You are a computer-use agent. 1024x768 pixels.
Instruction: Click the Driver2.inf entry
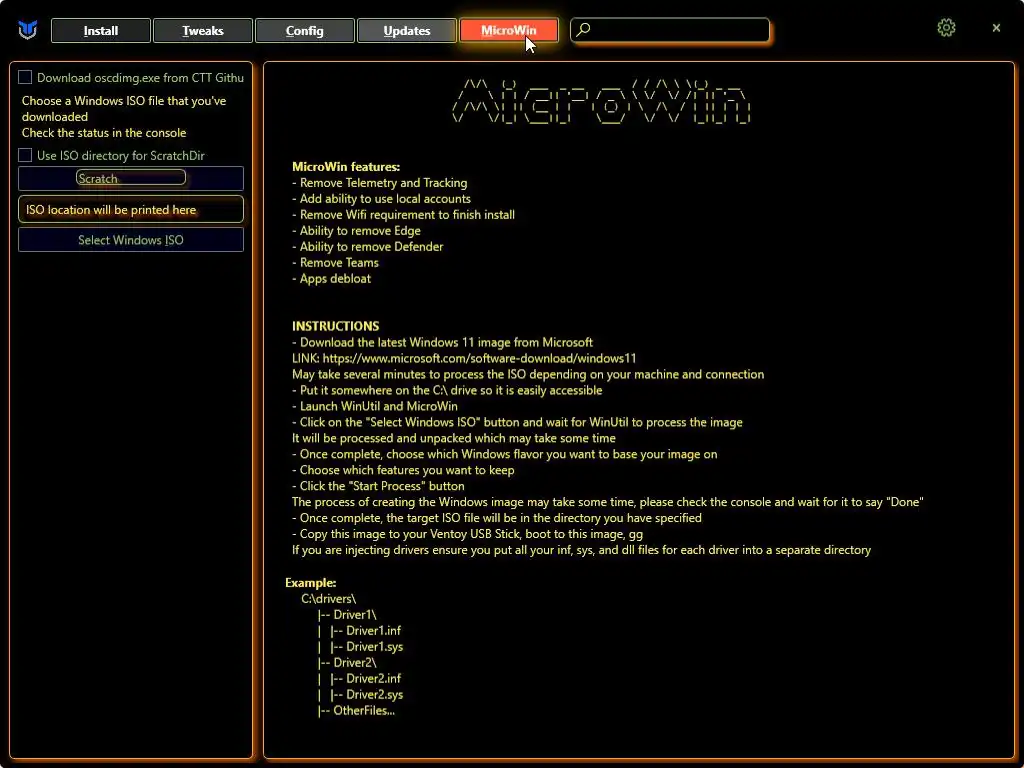click(373, 679)
